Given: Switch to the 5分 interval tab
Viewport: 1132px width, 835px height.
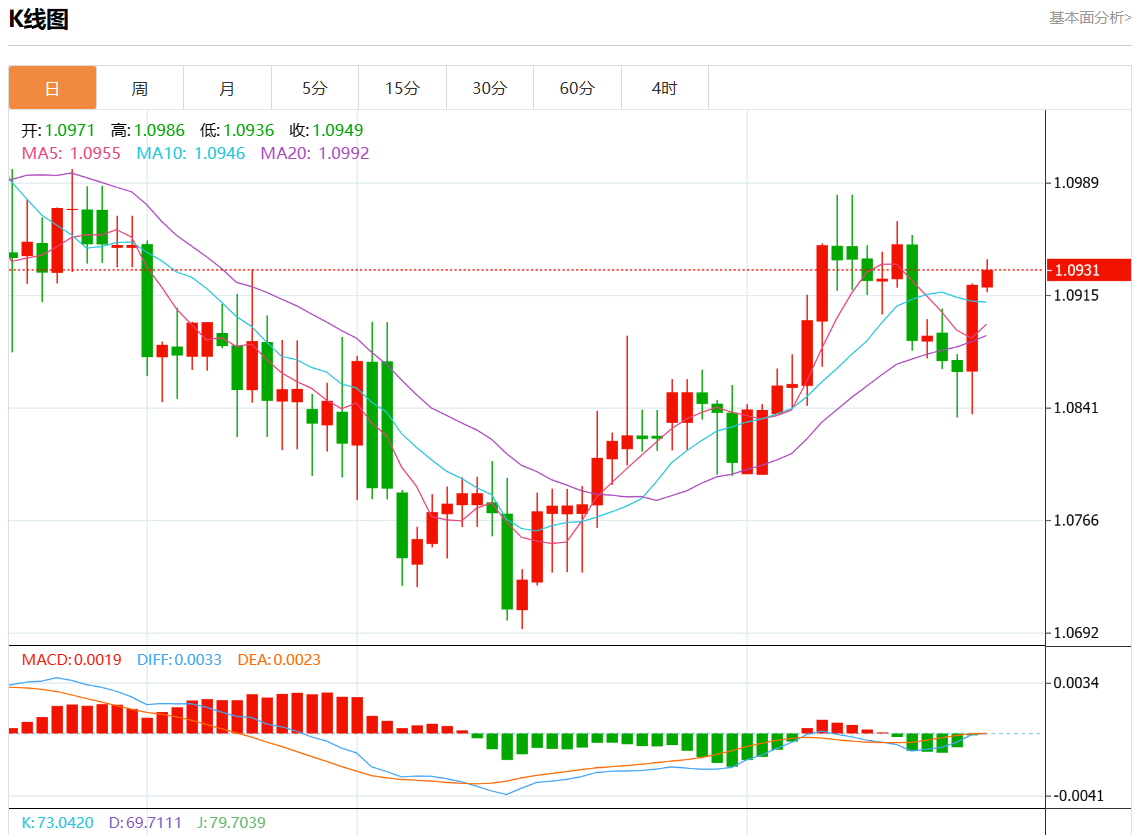Looking at the screenshot, I should click(315, 88).
